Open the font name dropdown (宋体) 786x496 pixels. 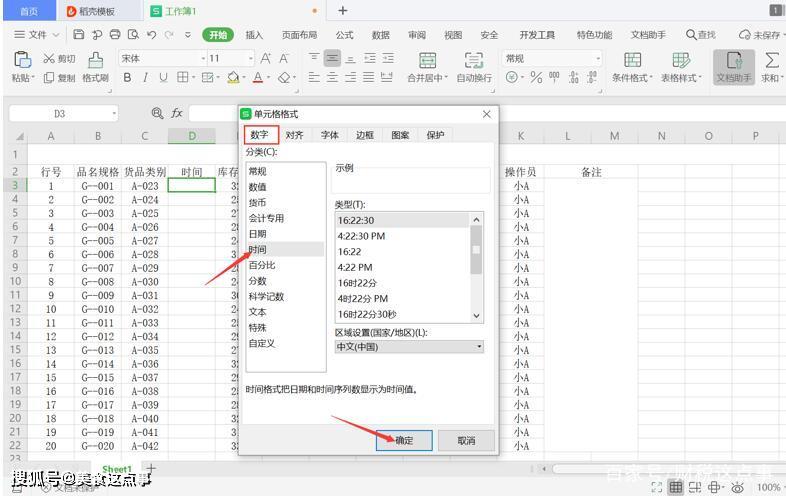tap(204, 59)
